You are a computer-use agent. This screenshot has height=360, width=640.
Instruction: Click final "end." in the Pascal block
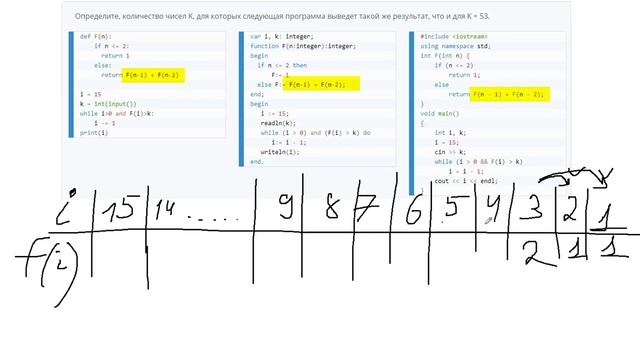[x=257, y=162]
